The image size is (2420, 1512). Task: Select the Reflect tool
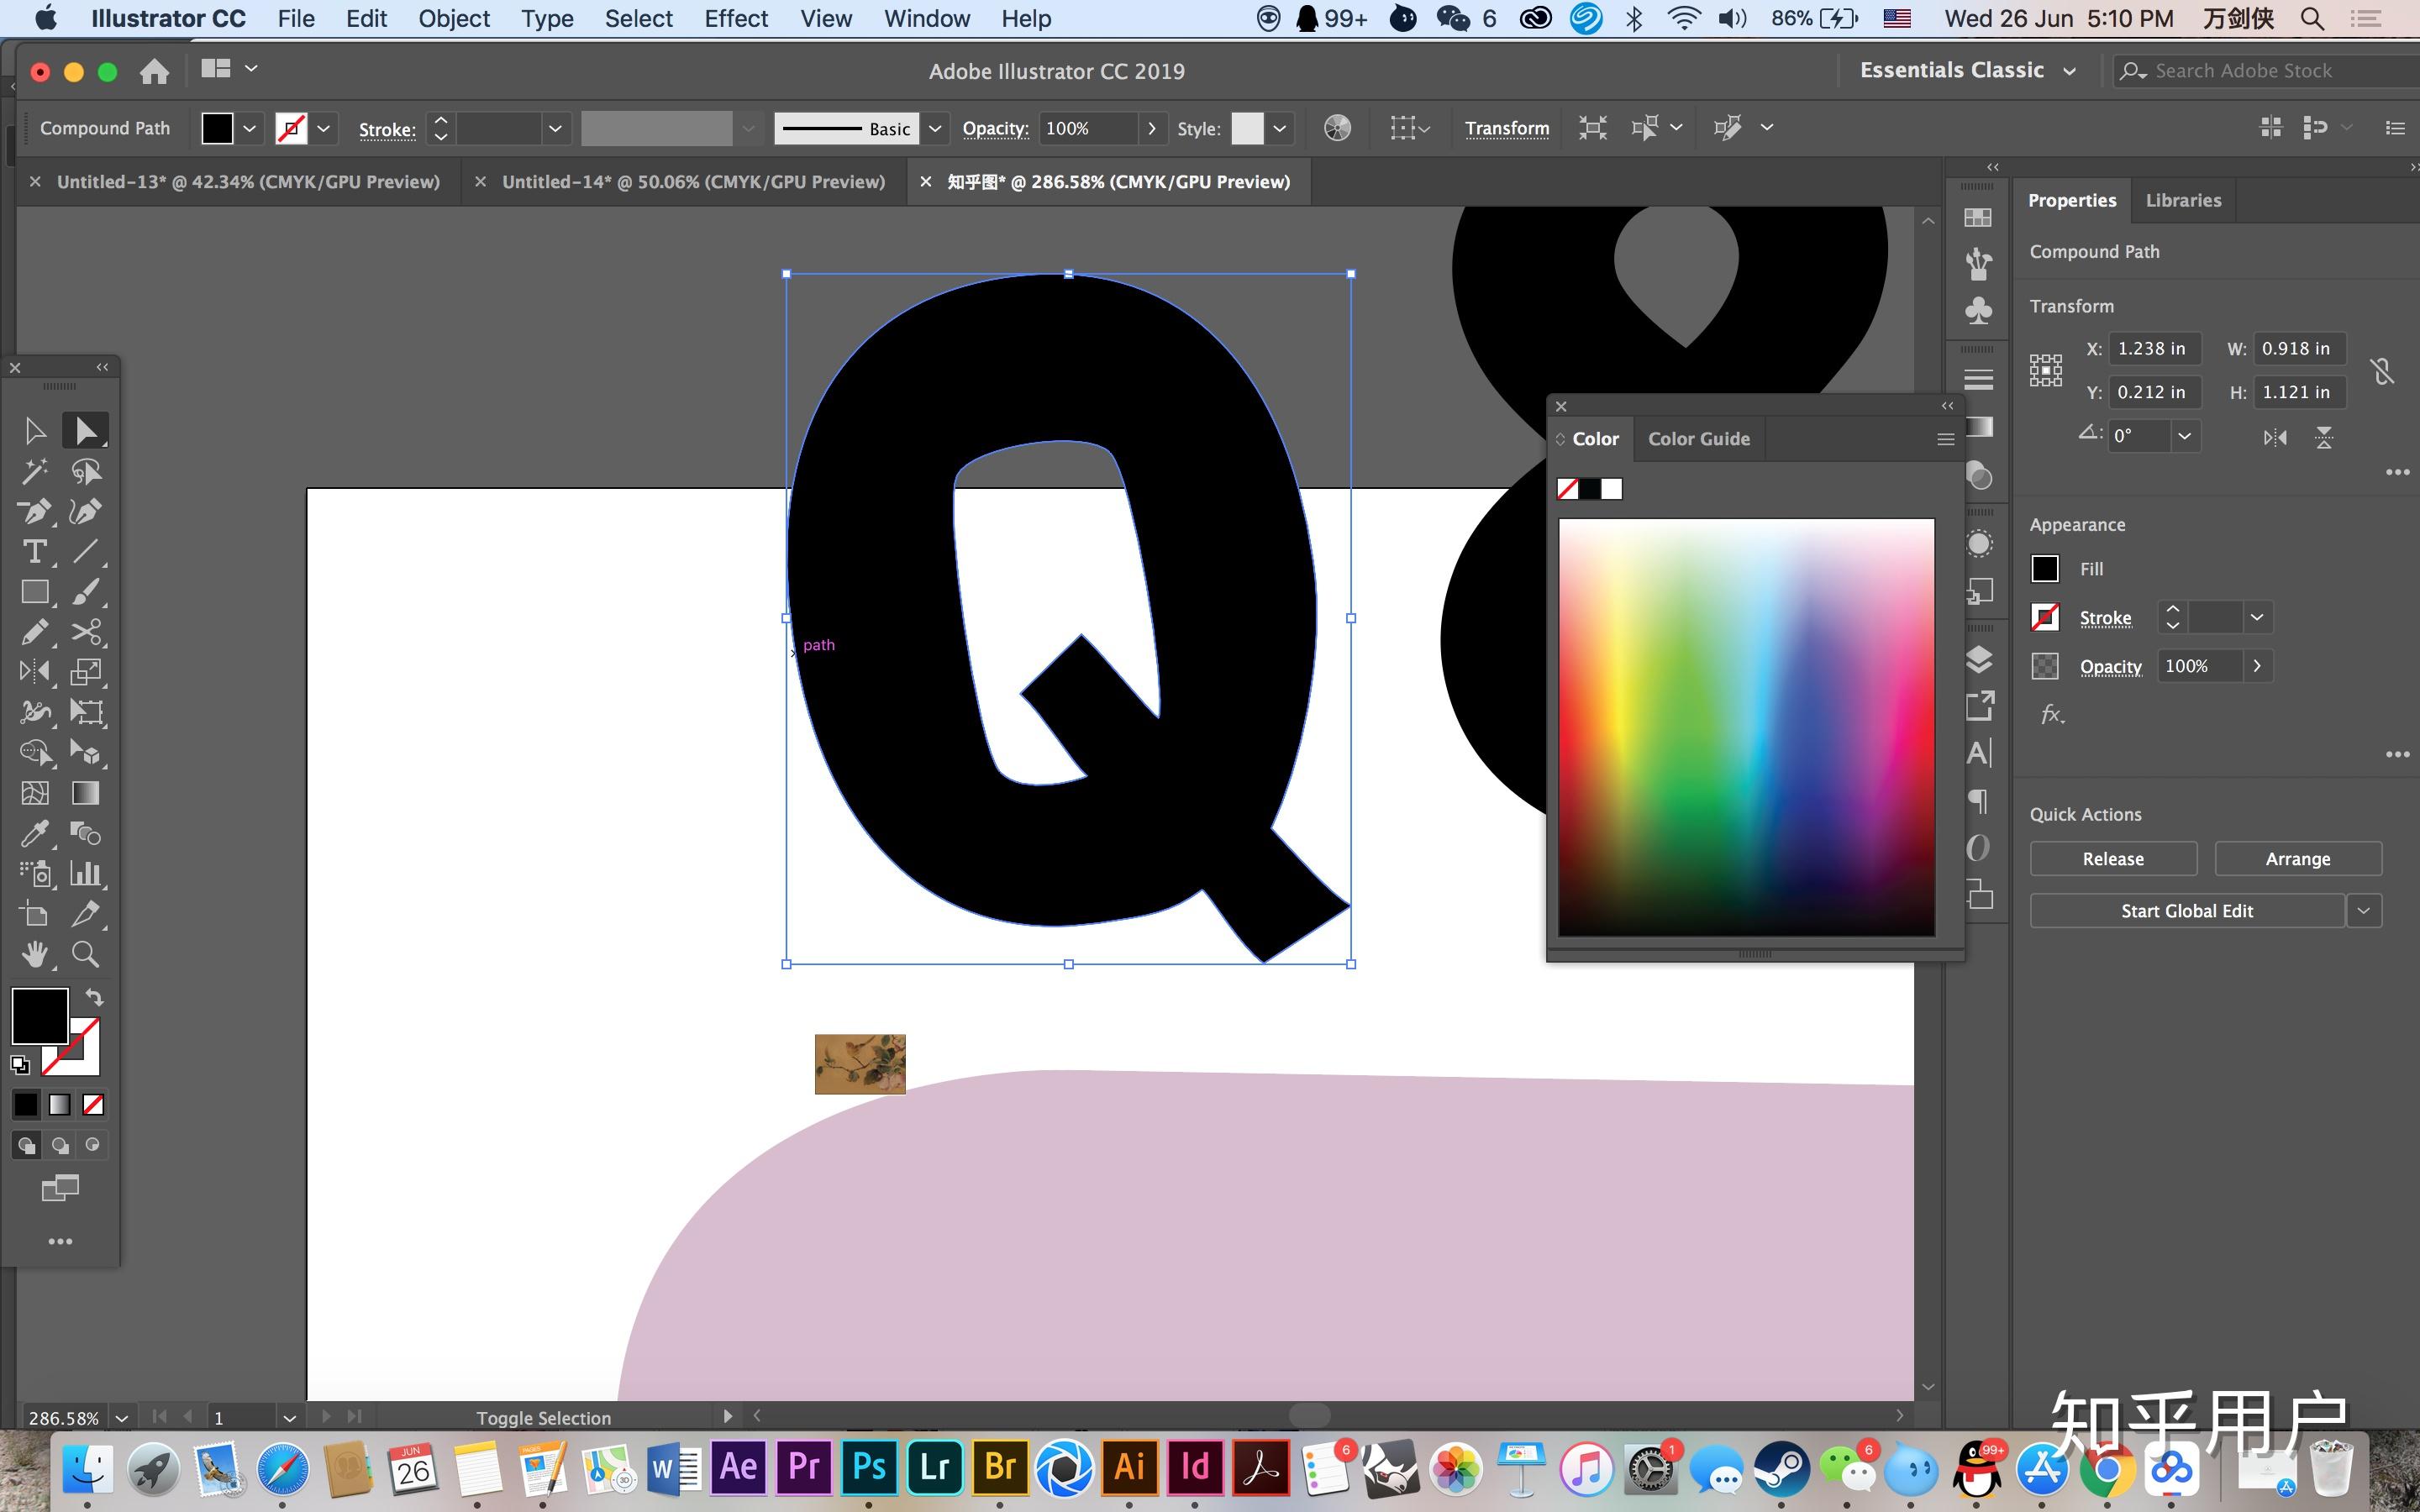tap(34, 672)
